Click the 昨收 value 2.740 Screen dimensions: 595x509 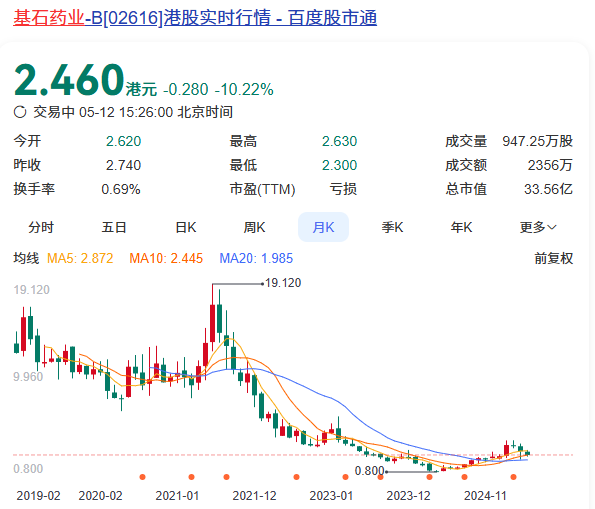pyautogui.click(x=123, y=165)
